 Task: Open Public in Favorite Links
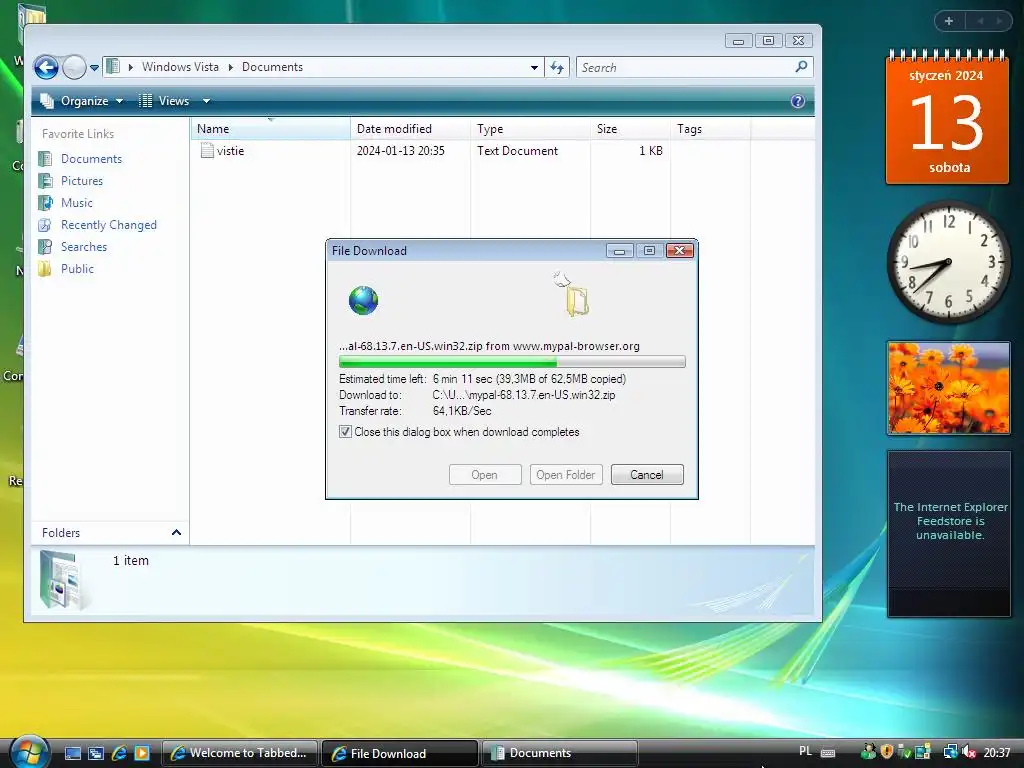click(77, 269)
